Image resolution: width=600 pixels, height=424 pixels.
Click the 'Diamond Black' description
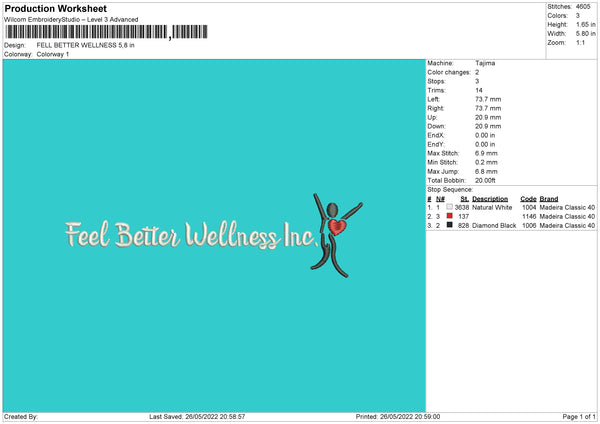(494, 226)
